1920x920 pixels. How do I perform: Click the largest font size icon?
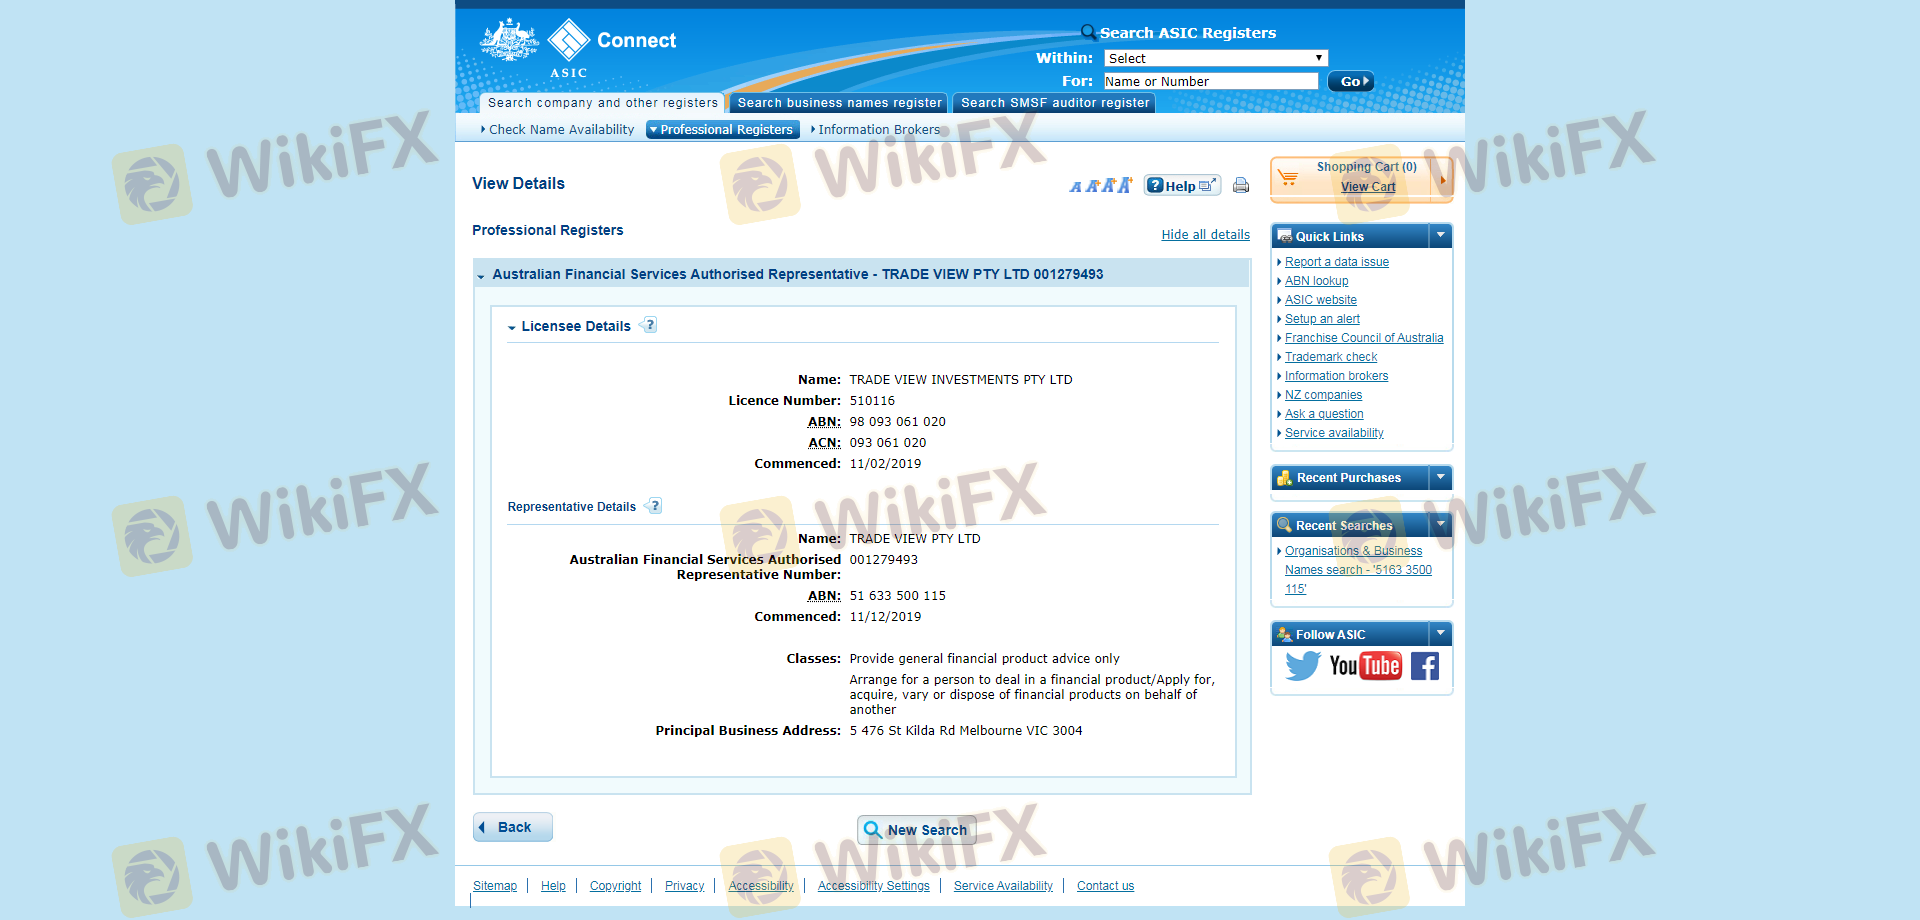click(x=1125, y=185)
